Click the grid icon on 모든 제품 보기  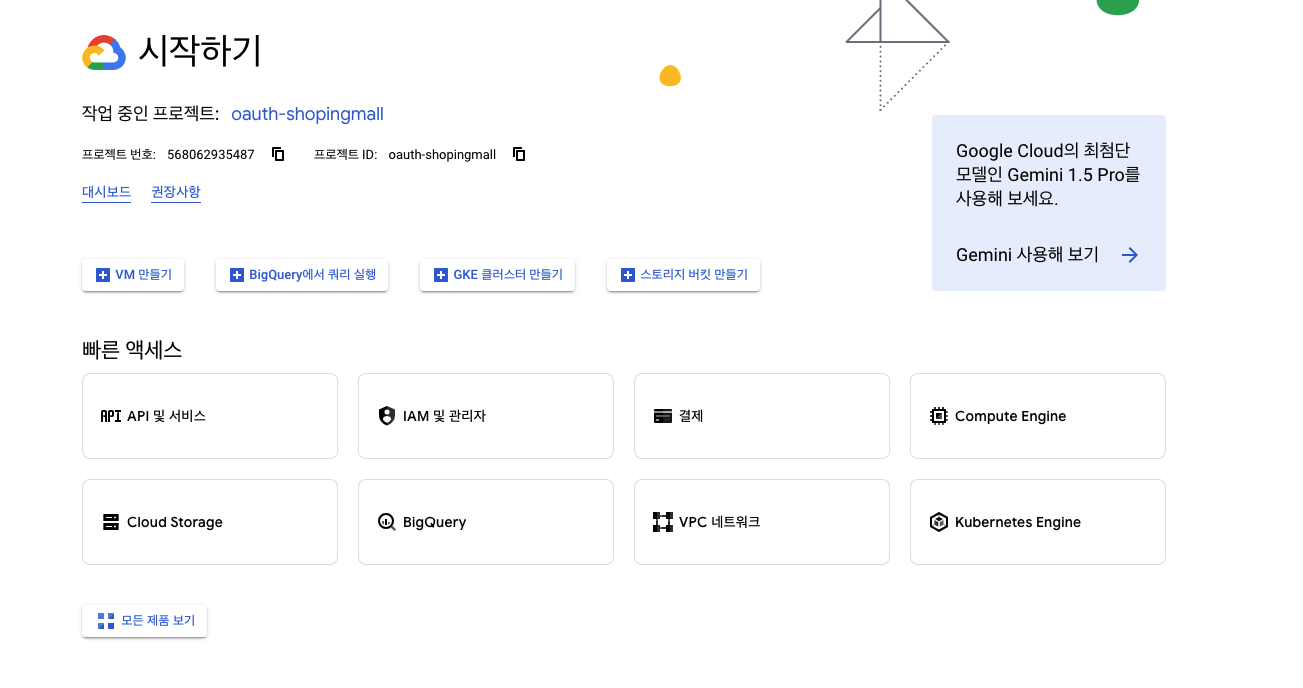(x=106, y=621)
